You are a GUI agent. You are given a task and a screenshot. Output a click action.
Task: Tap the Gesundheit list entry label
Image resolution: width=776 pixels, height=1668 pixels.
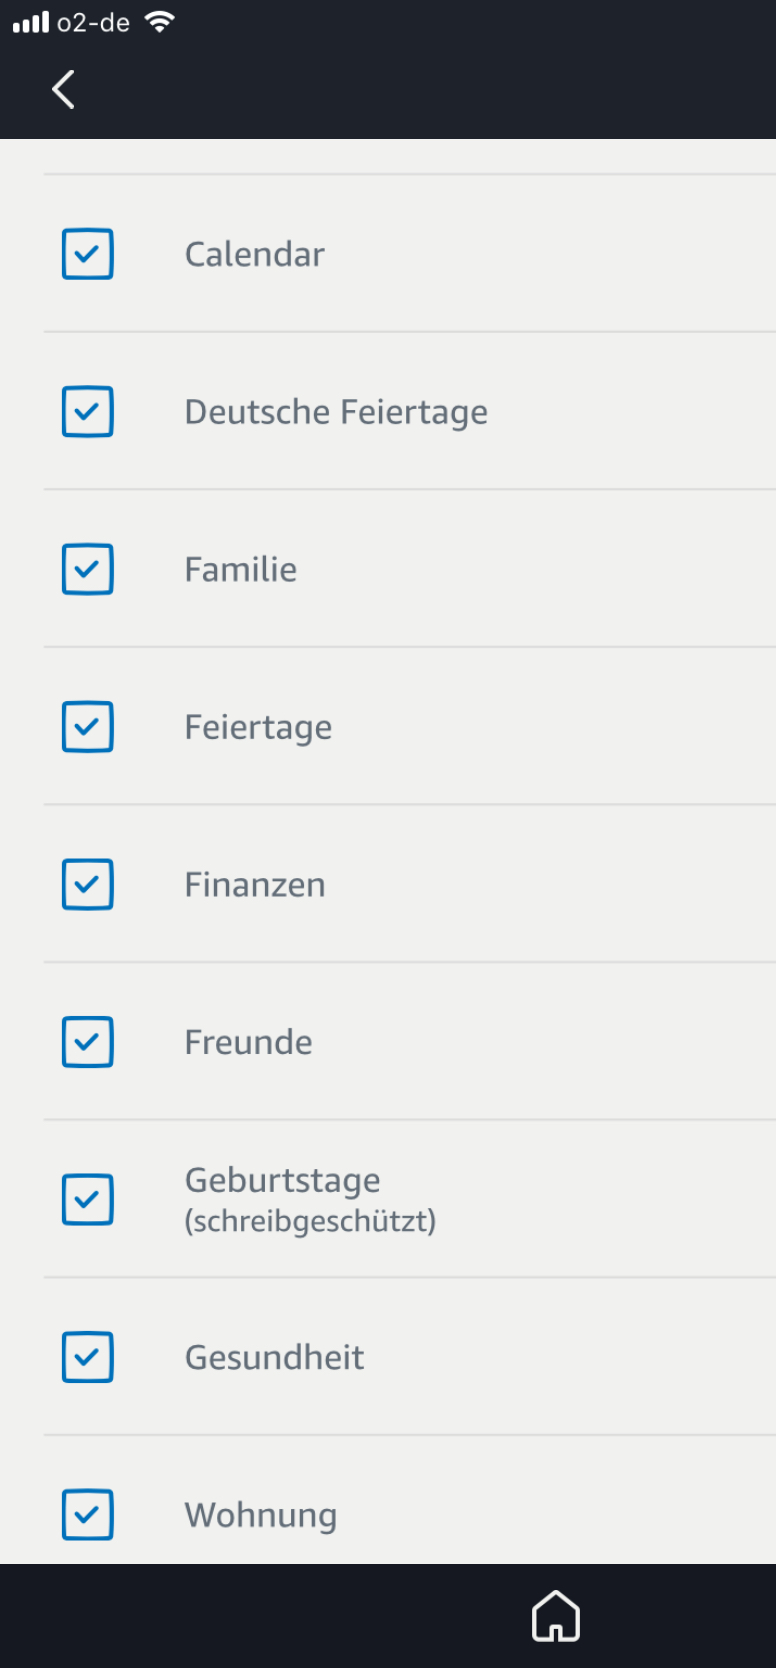pyautogui.click(x=274, y=1357)
